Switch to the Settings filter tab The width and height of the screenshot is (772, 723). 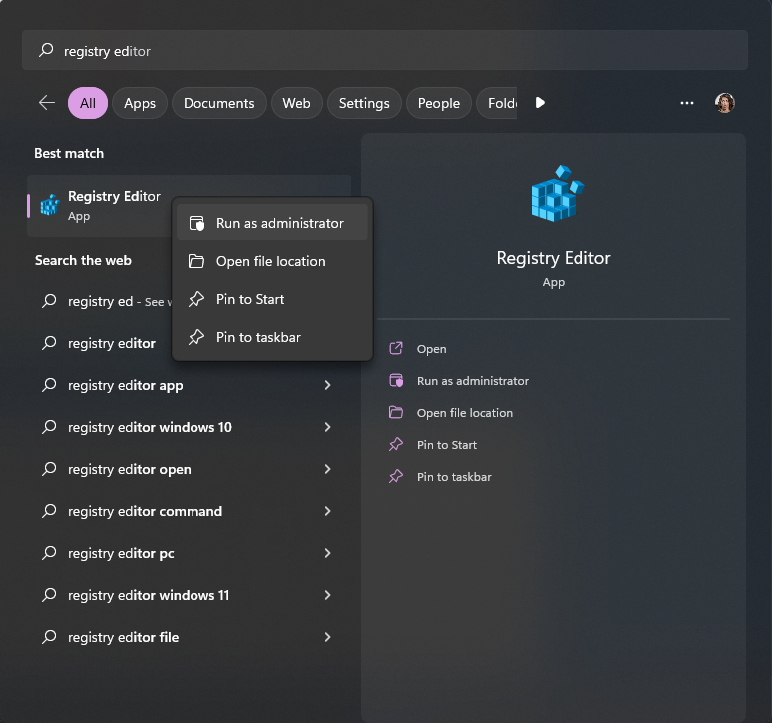(364, 103)
